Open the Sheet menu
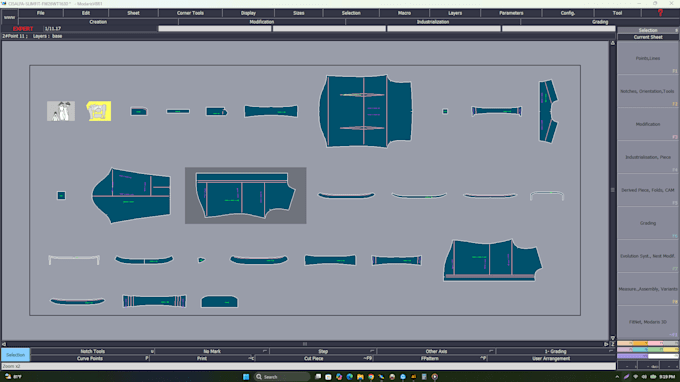The width and height of the screenshot is (680, 382). pyautogui.click(x=133, y=13)
